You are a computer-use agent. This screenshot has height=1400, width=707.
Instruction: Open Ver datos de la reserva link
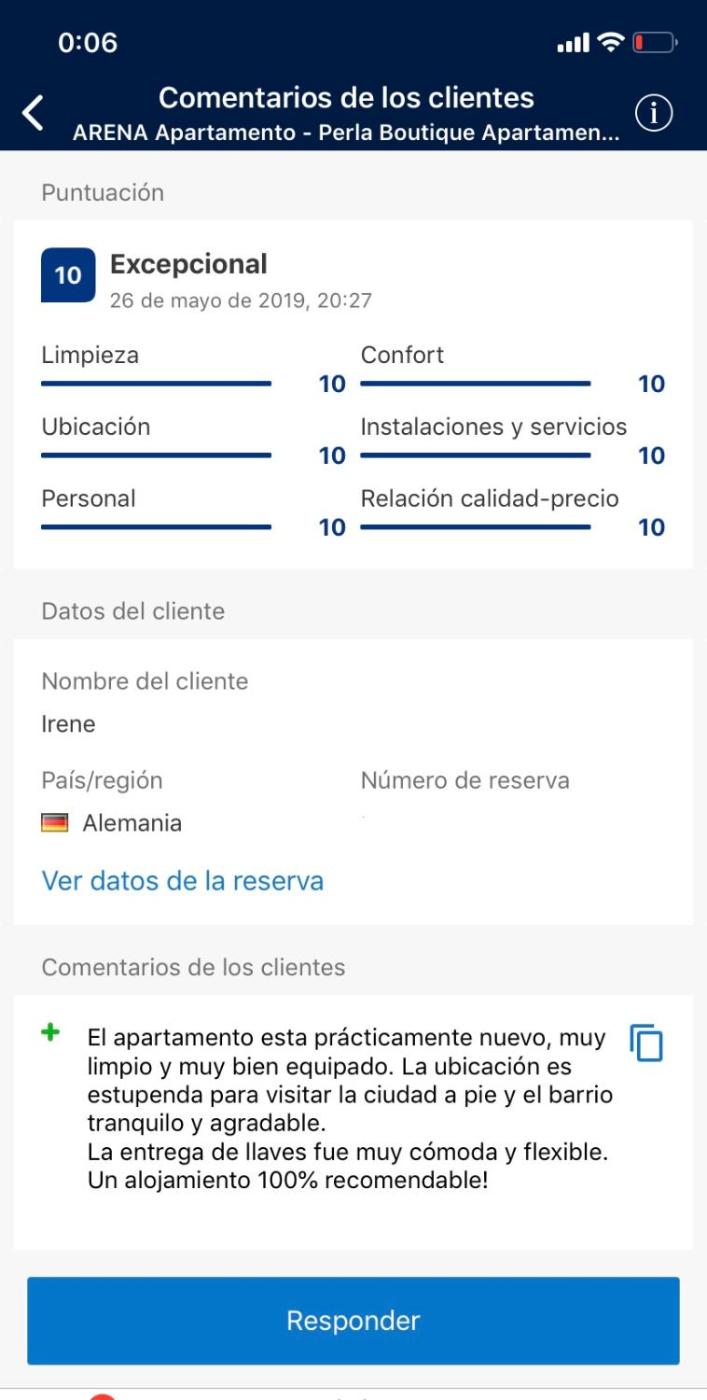click(x=182, y=881)
